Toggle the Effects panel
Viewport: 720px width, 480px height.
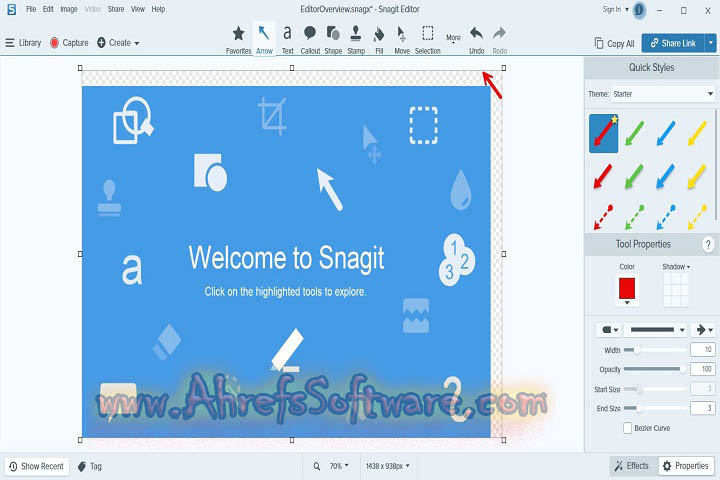tap(630, 466)
